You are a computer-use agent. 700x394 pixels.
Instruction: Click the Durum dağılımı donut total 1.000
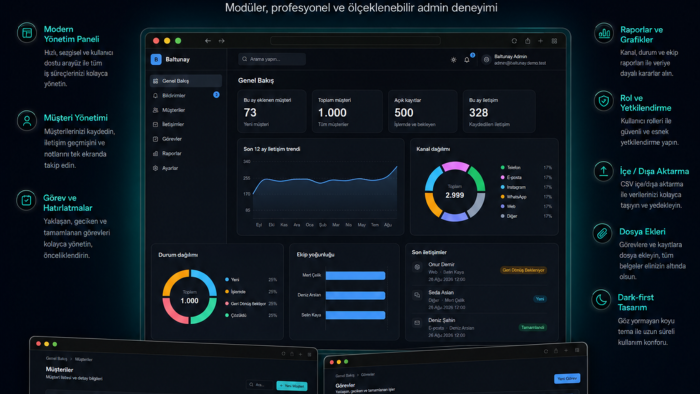pyautogui.click(x=189, y=301)
